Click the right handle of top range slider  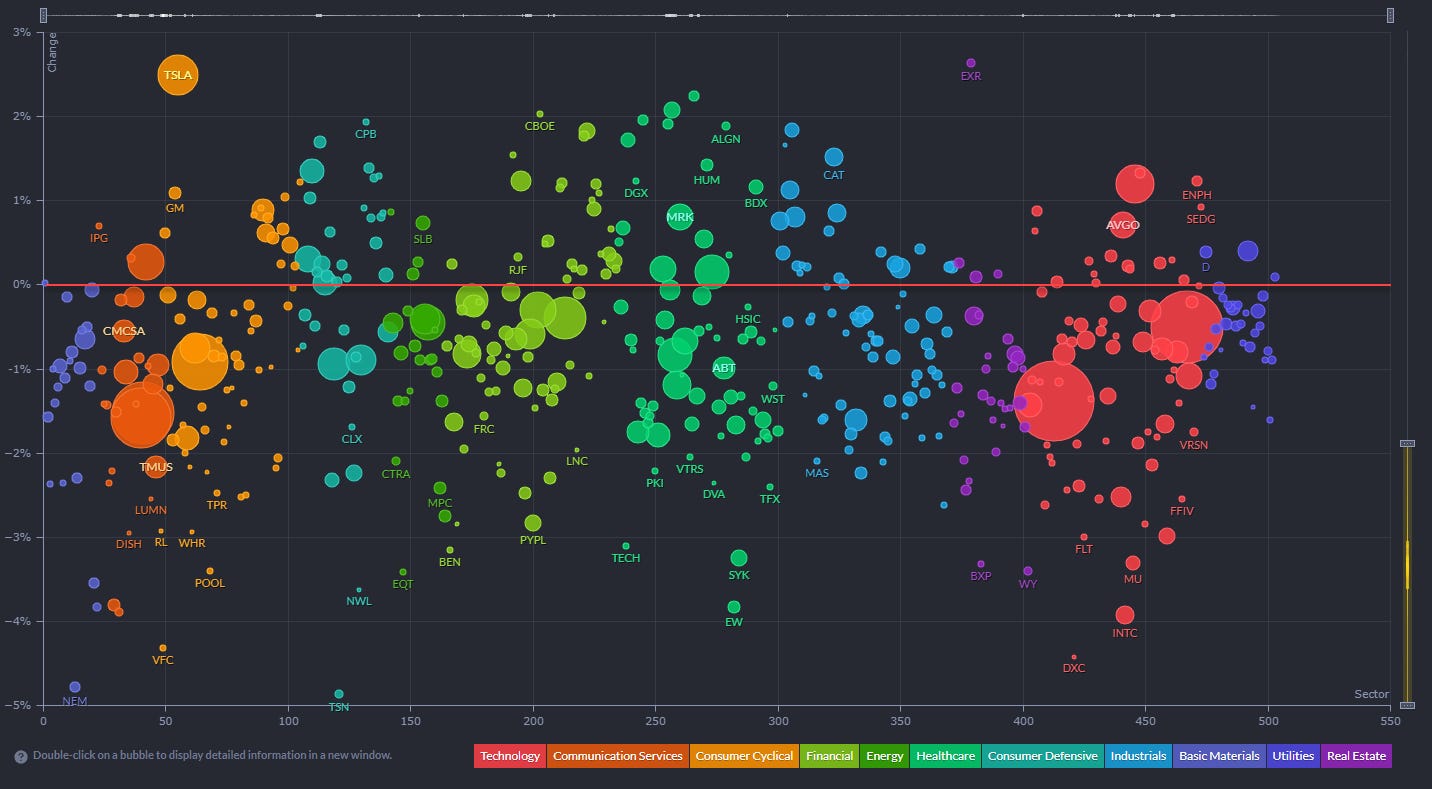point(1390,15)
